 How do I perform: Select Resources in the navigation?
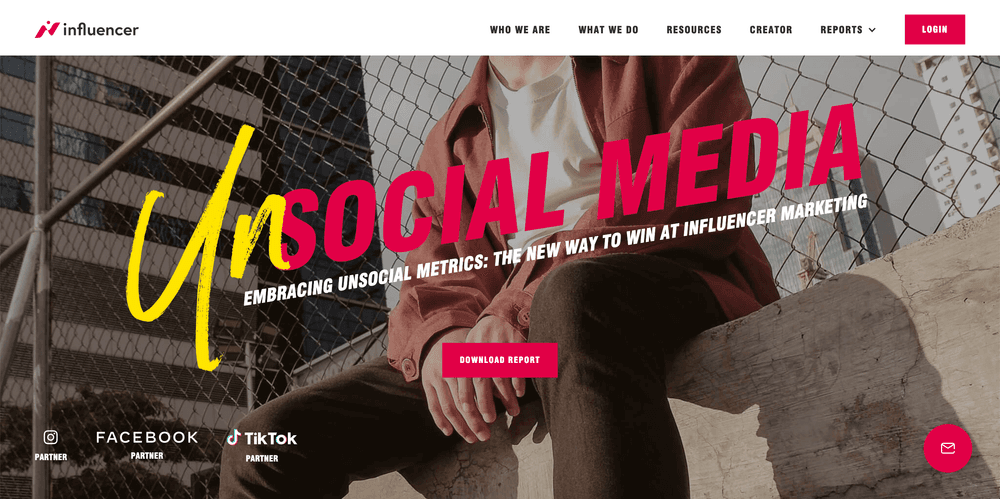(694, 30)
